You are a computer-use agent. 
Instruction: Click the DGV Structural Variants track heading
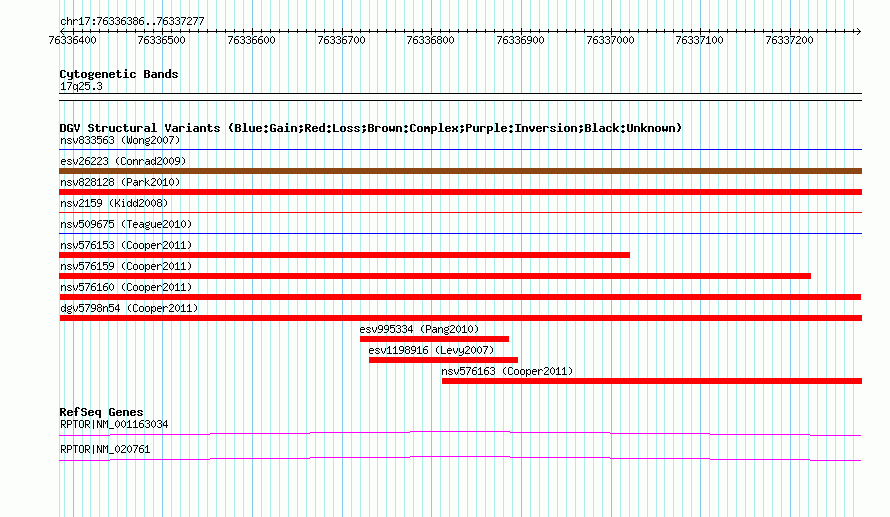coord(370,128)
